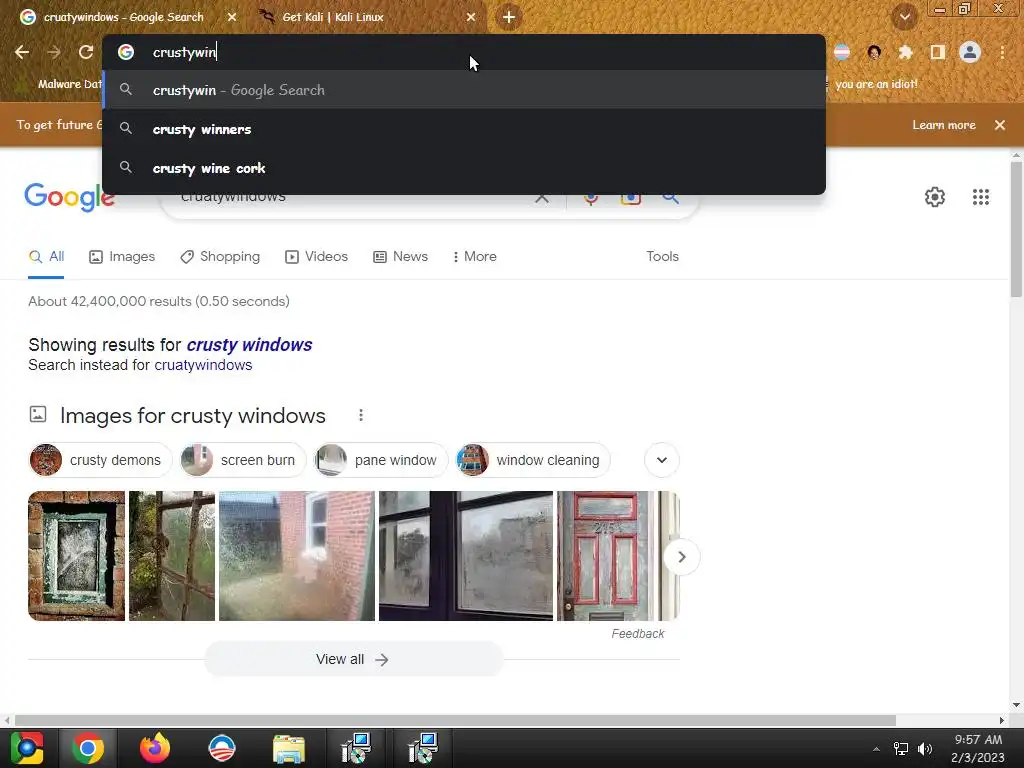Search instead for cruatywindows link

coord(203,365)
